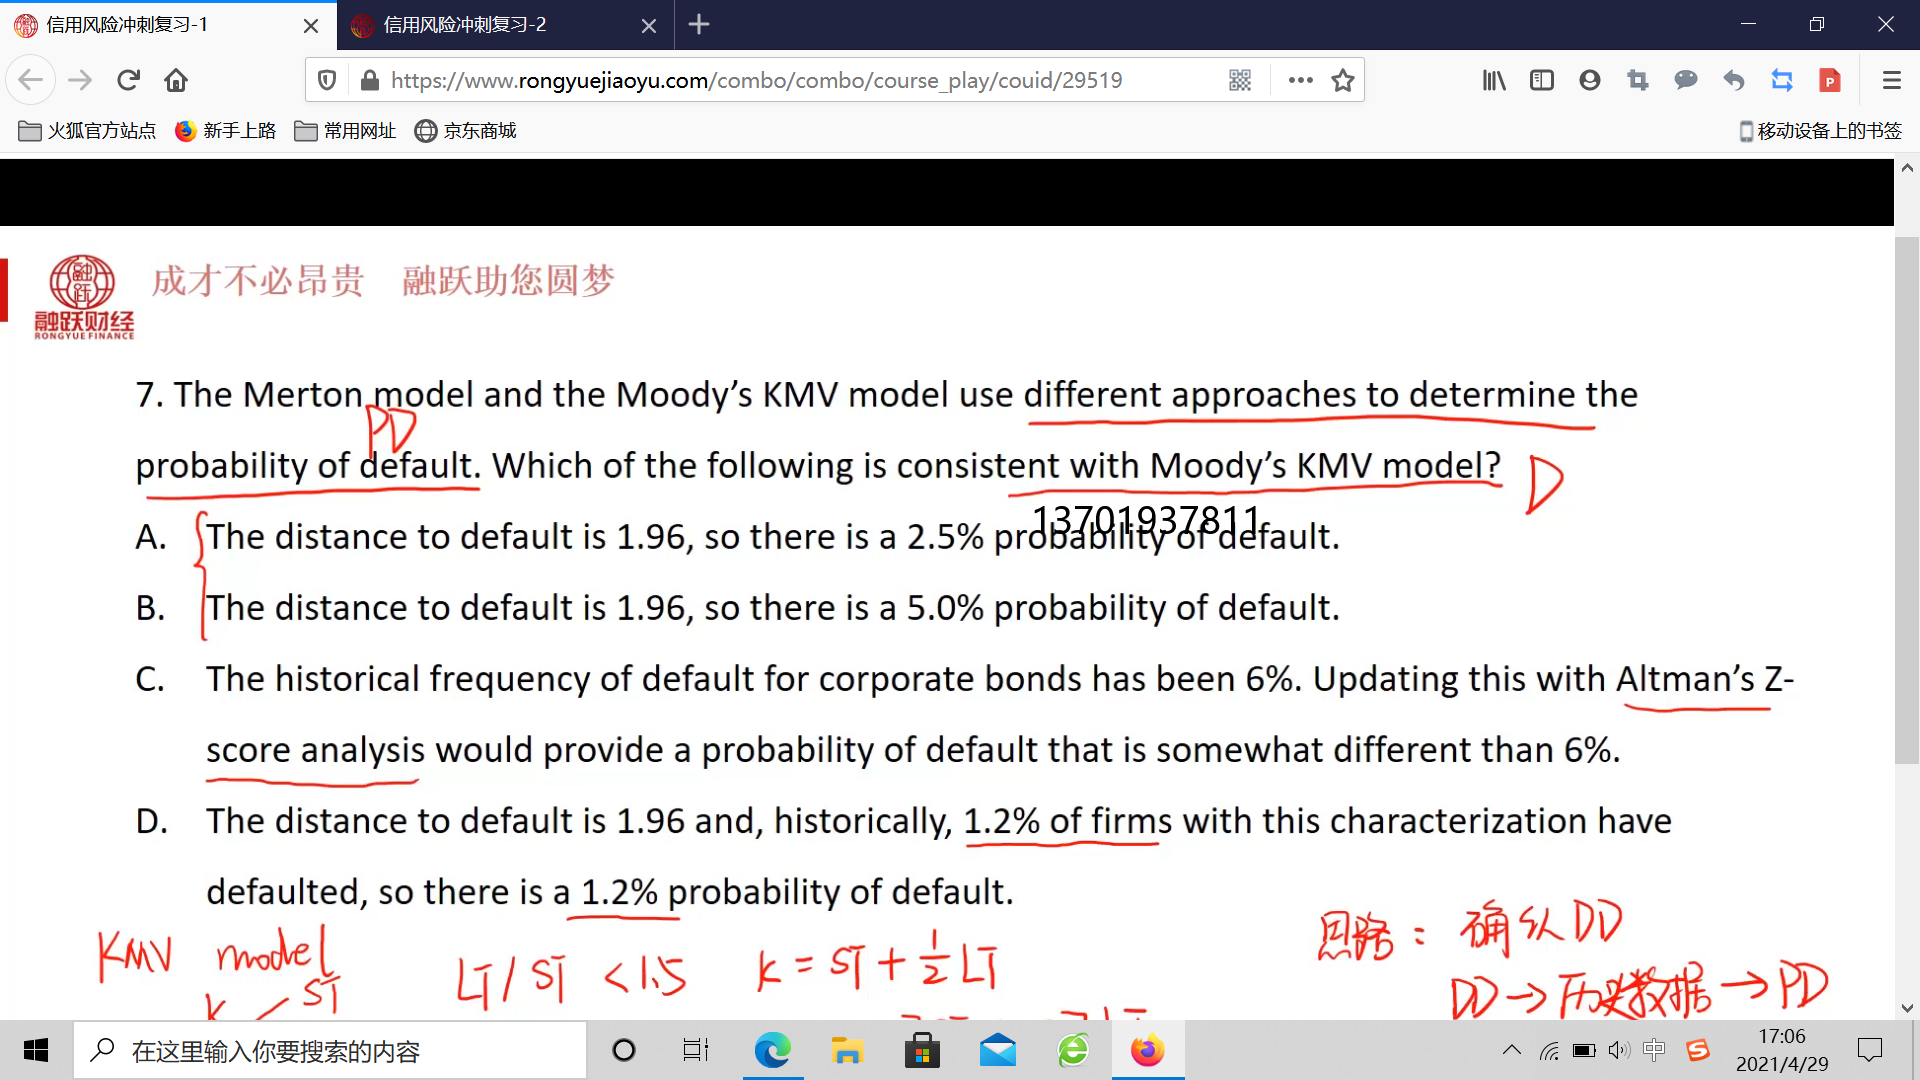
Task: Open the Windows Start menu
Action: 36,1050
